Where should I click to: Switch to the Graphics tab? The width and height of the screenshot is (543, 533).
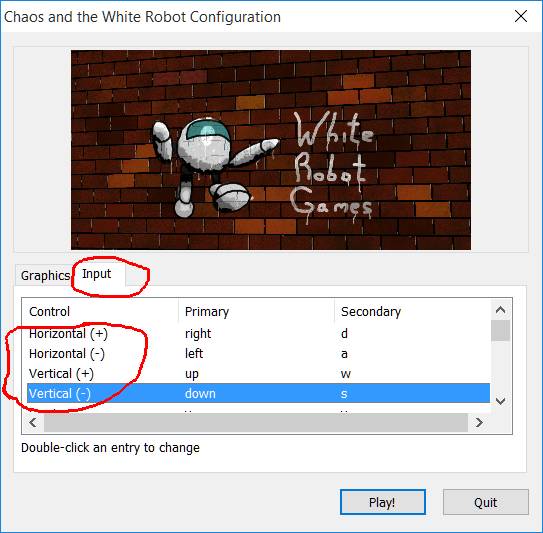[44, 276]
